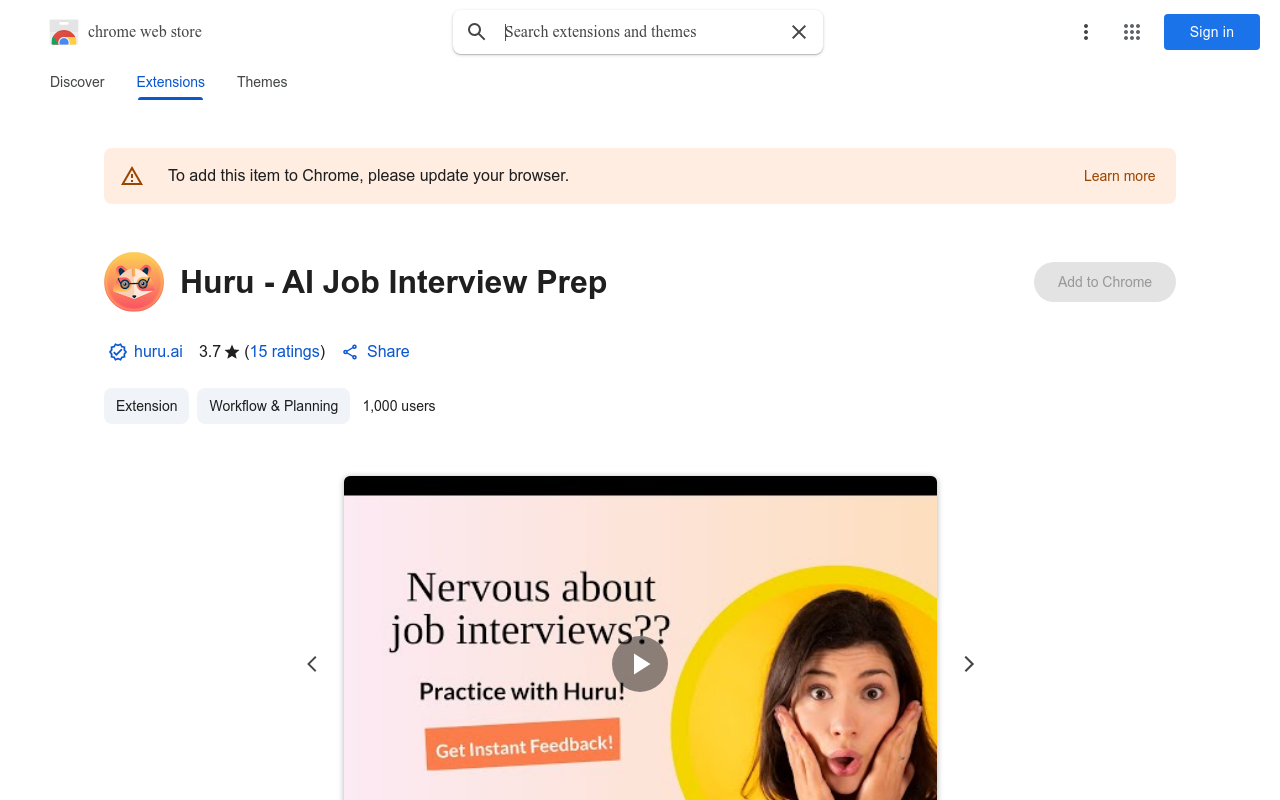This screenshot has width=1280, height=800.
Task: Click the Share link text
Action: point(388,352)
